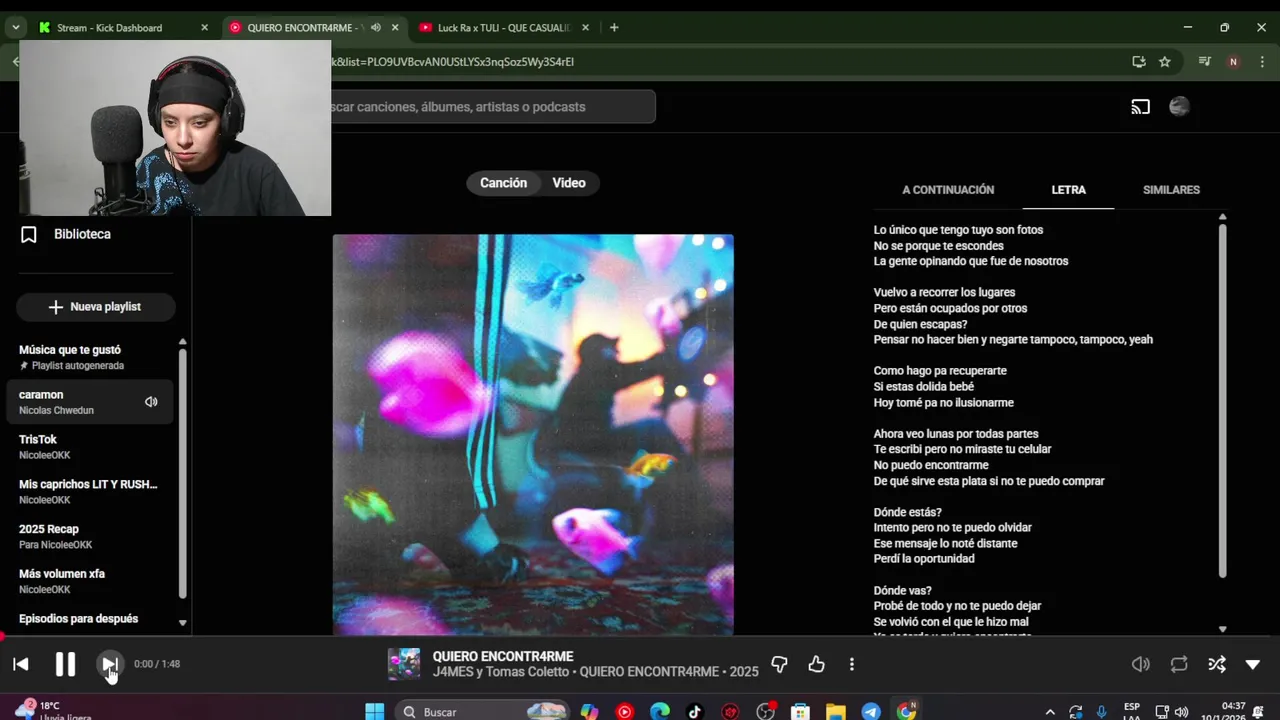Viewport: 1280px width, 720px height.
Task: Bookmark this page with the star icon
Action: (1165, 62)
